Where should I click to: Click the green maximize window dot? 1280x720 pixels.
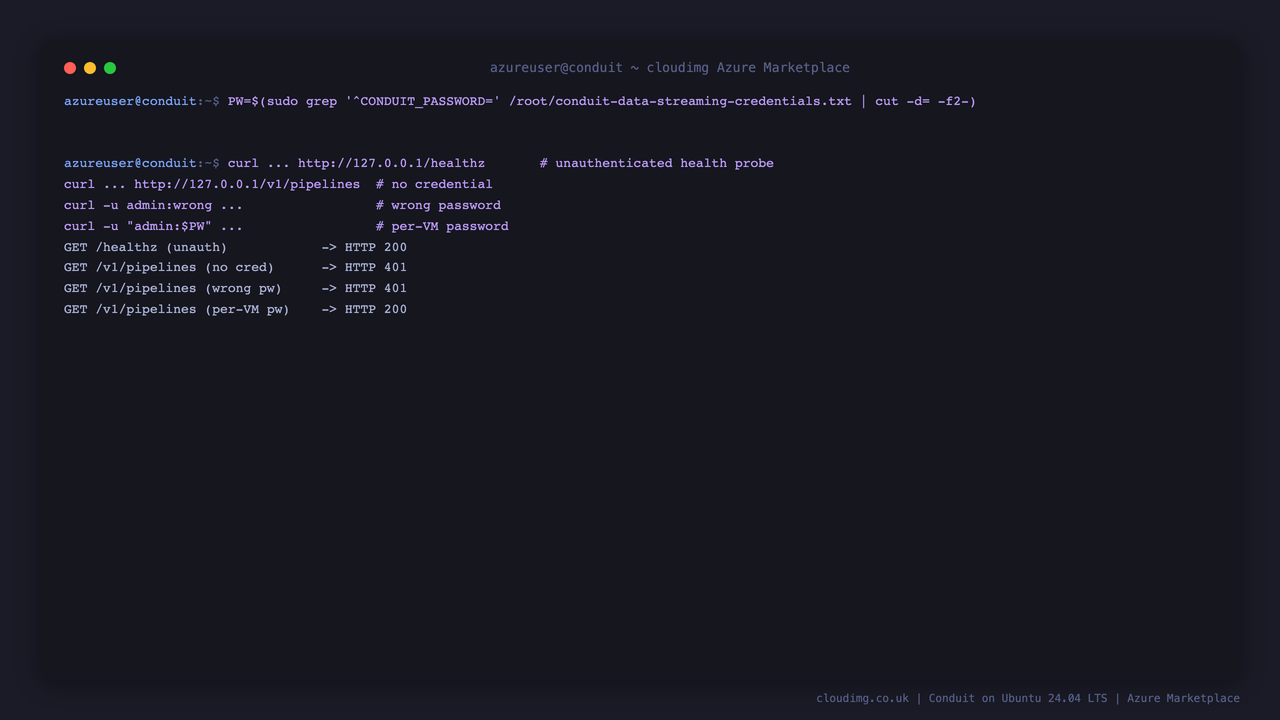(110, 68)
